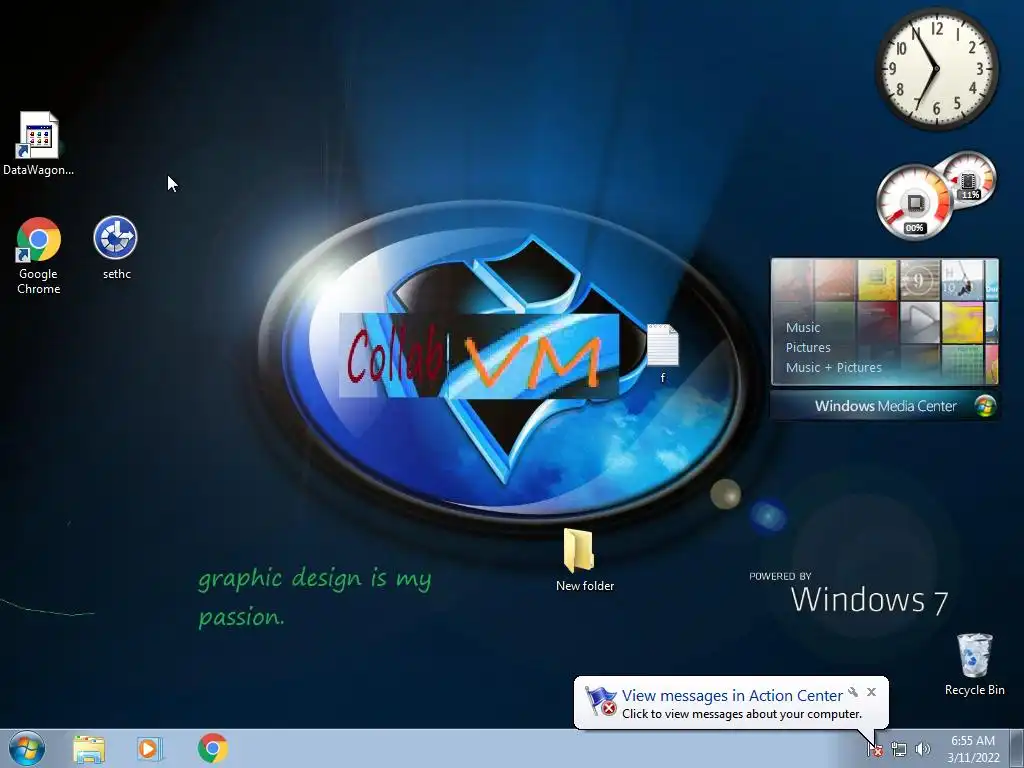This screenshot has width=1024, height=768.
Task: Click 'Click to view messages about your computer' text
Action: [x=742, y=714]
